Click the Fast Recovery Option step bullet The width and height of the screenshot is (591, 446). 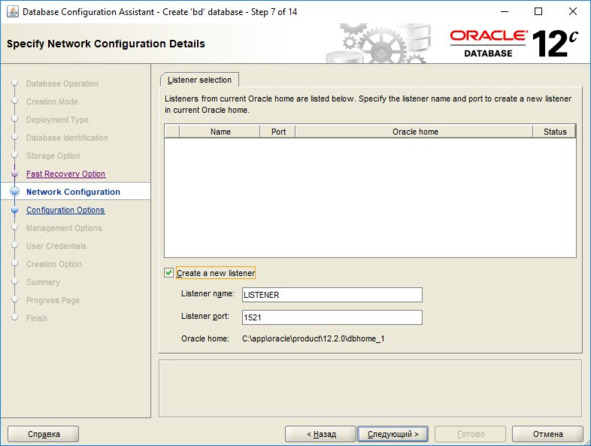(x=15, y=174)
